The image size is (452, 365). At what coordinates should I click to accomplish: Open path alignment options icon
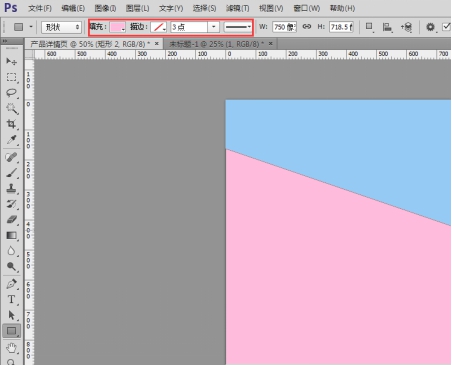[387, 27]
